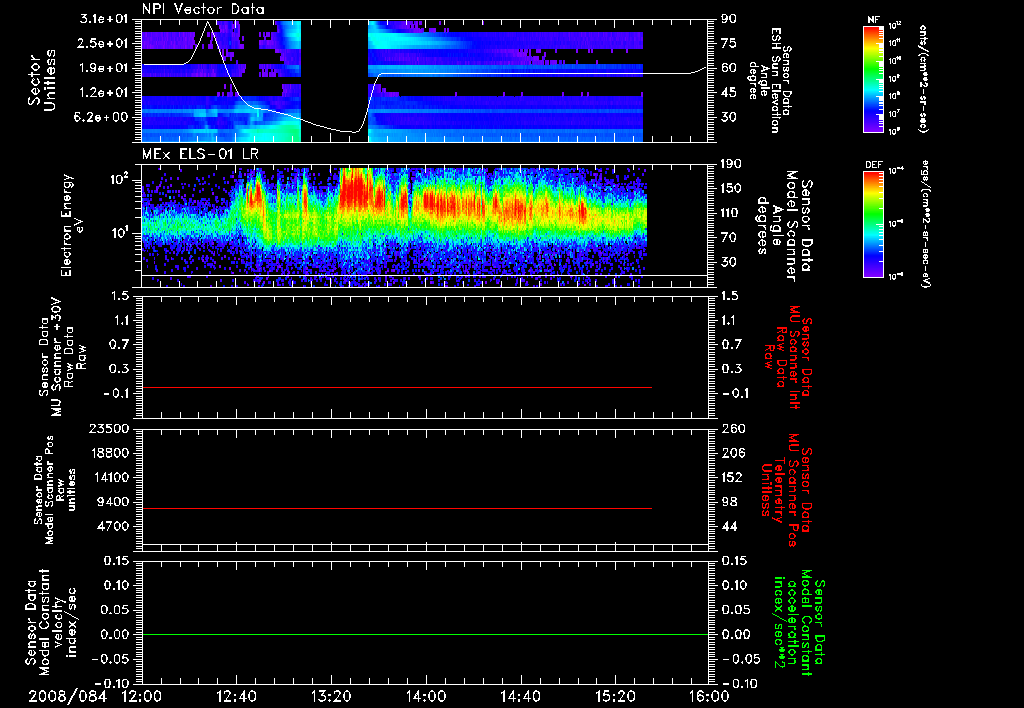The width and height of the screenshot is (1024, 708).
Task: Select the "MEx ELS-01 LR" panel title
Action: click(199, 154)
